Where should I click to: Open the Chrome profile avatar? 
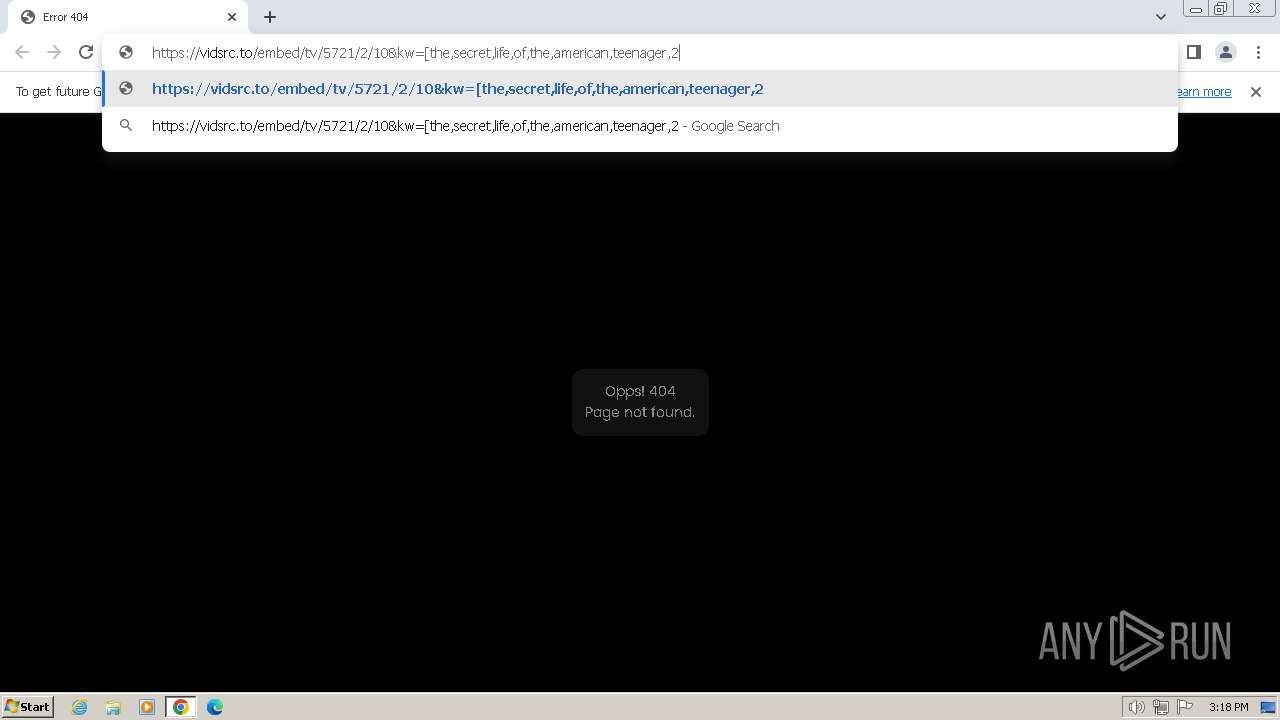point(1226,52)
